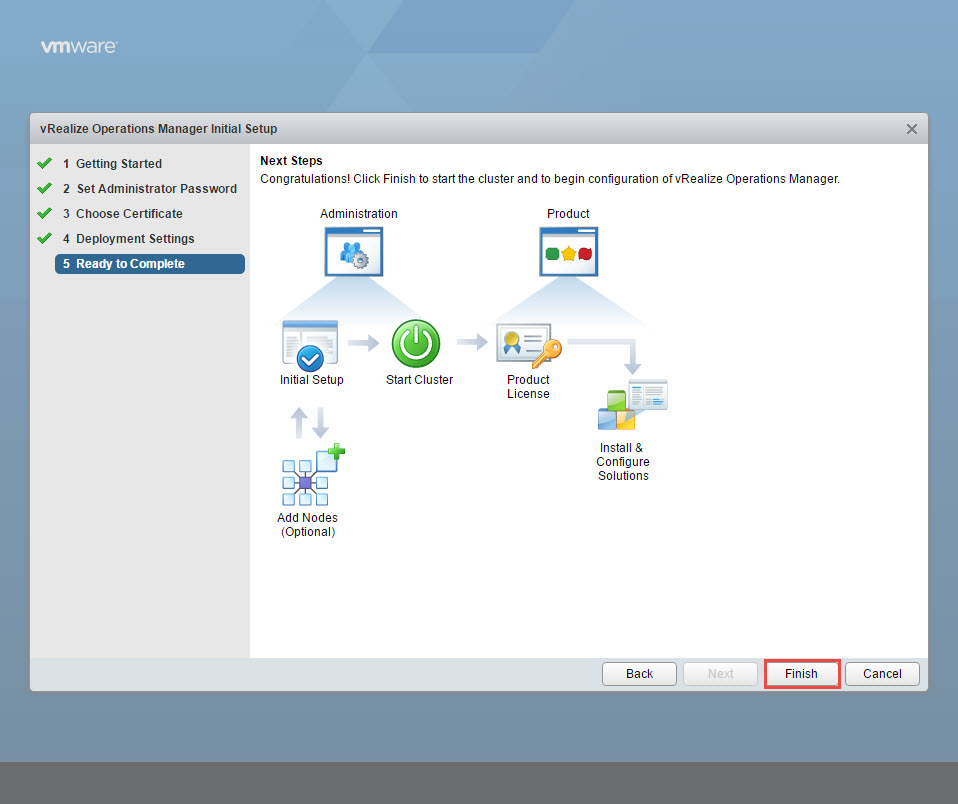
Task: Click the Administration window icon
Action: click(354, 252)
